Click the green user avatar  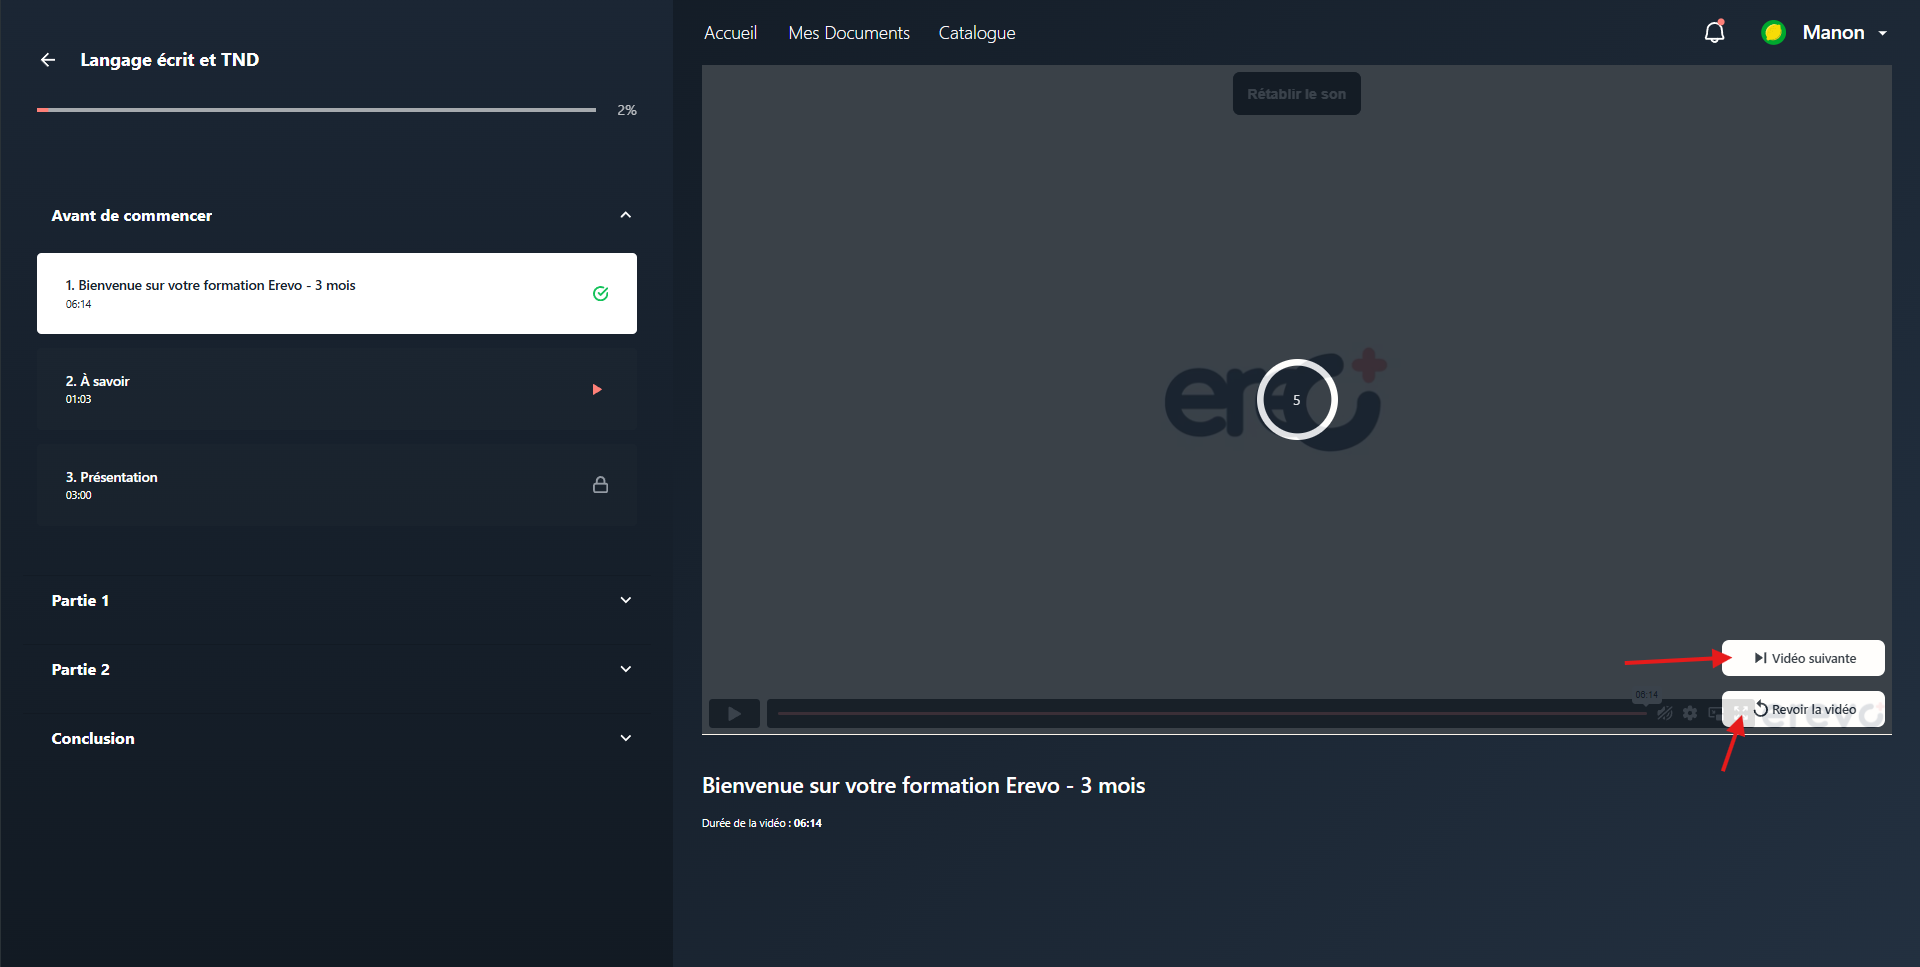point(1773,32)
